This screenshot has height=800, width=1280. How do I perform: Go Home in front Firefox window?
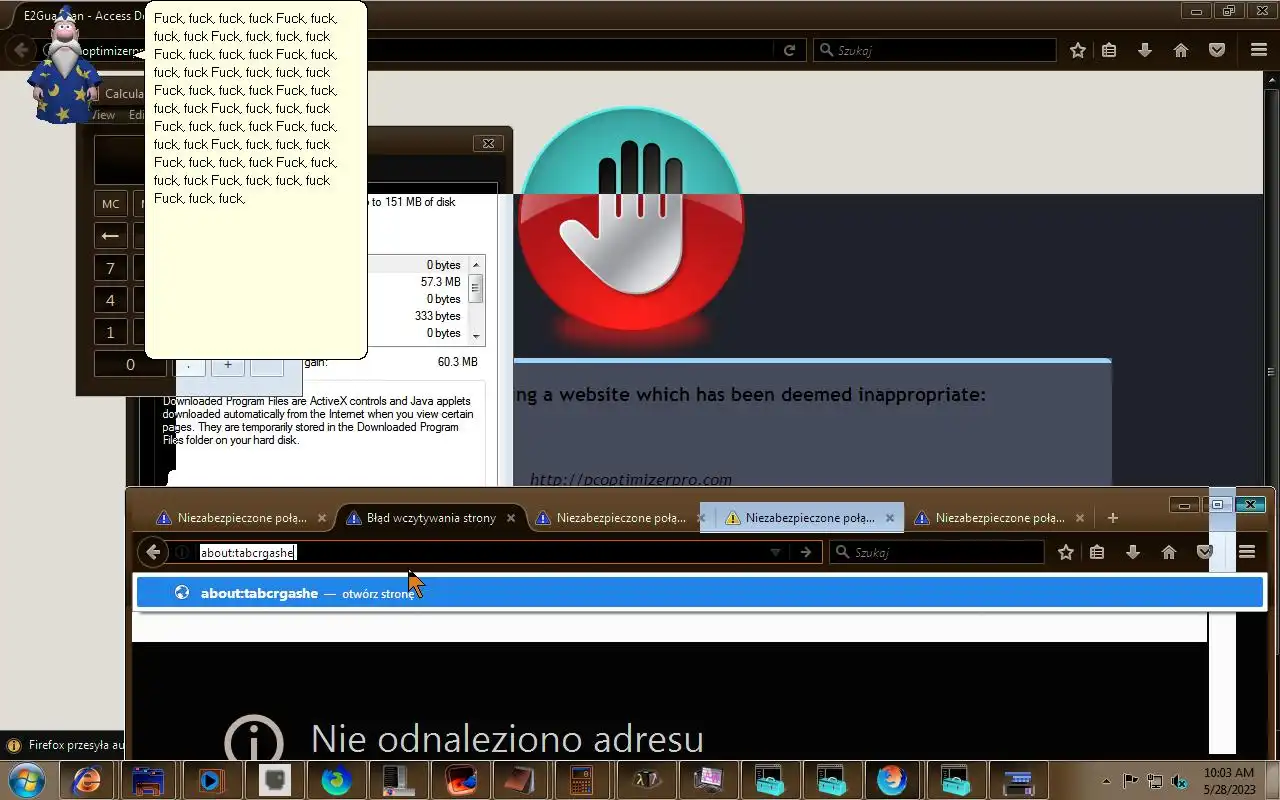[1169, 552]
